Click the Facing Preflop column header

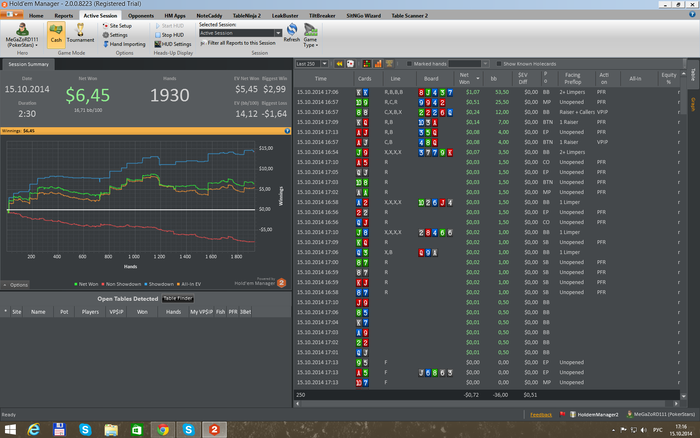[x=573, y=79]
